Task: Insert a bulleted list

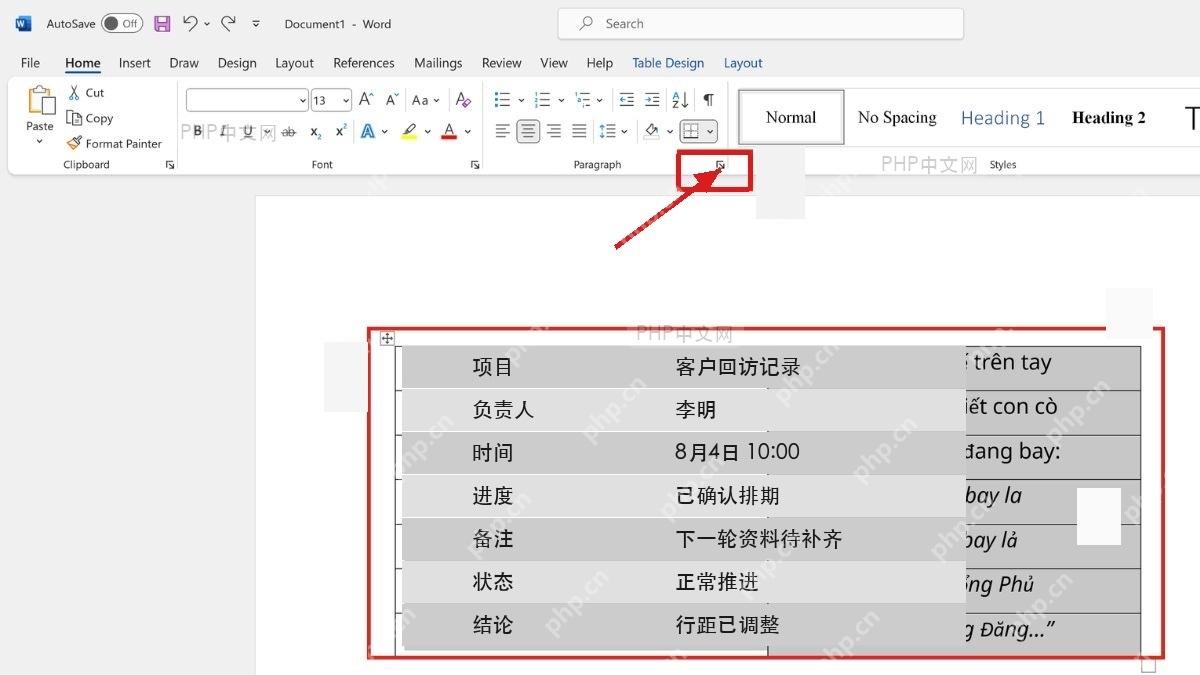Action: 502,100
